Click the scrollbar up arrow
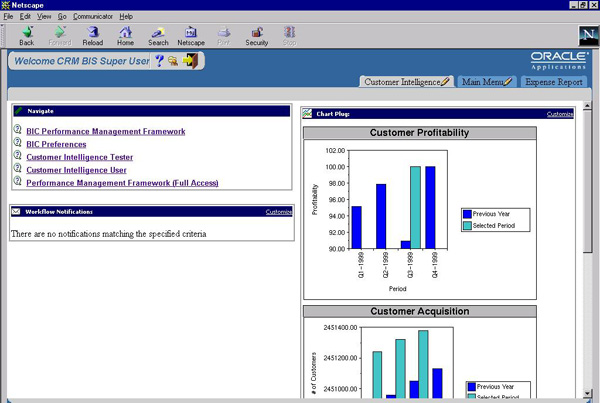 tap(587, 105)
